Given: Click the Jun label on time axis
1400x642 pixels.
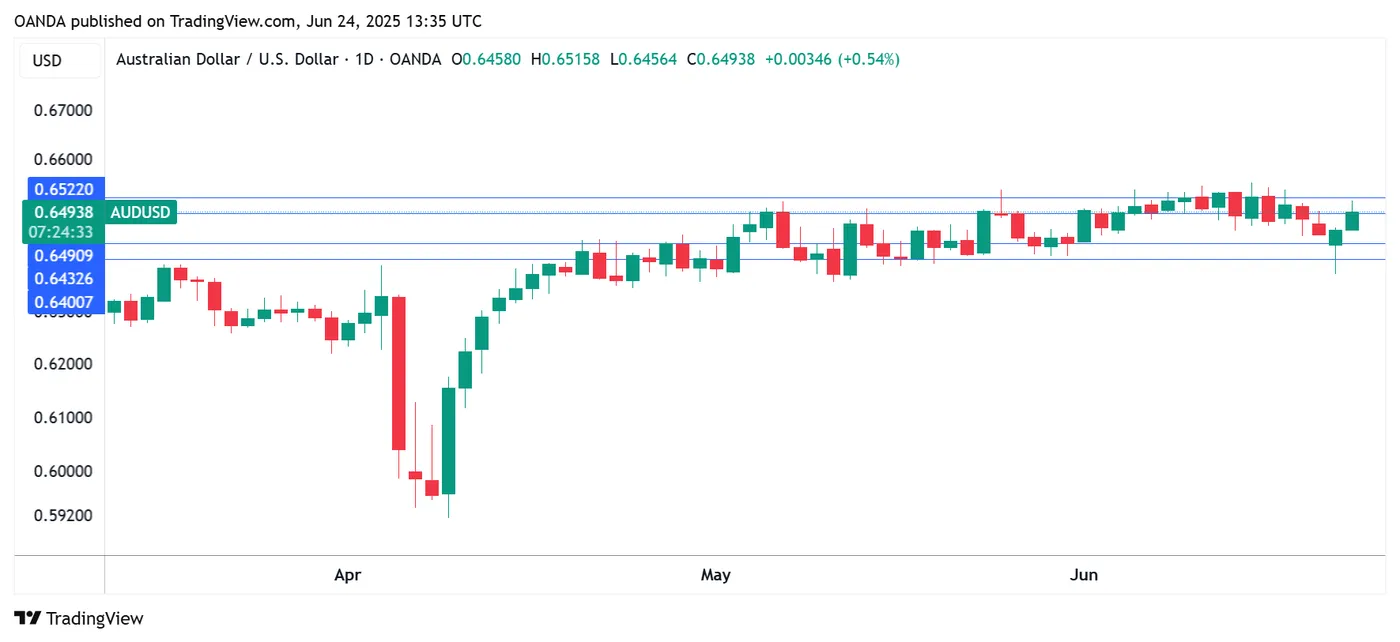Looking at the screenshot, I should tap(1084, 575).
